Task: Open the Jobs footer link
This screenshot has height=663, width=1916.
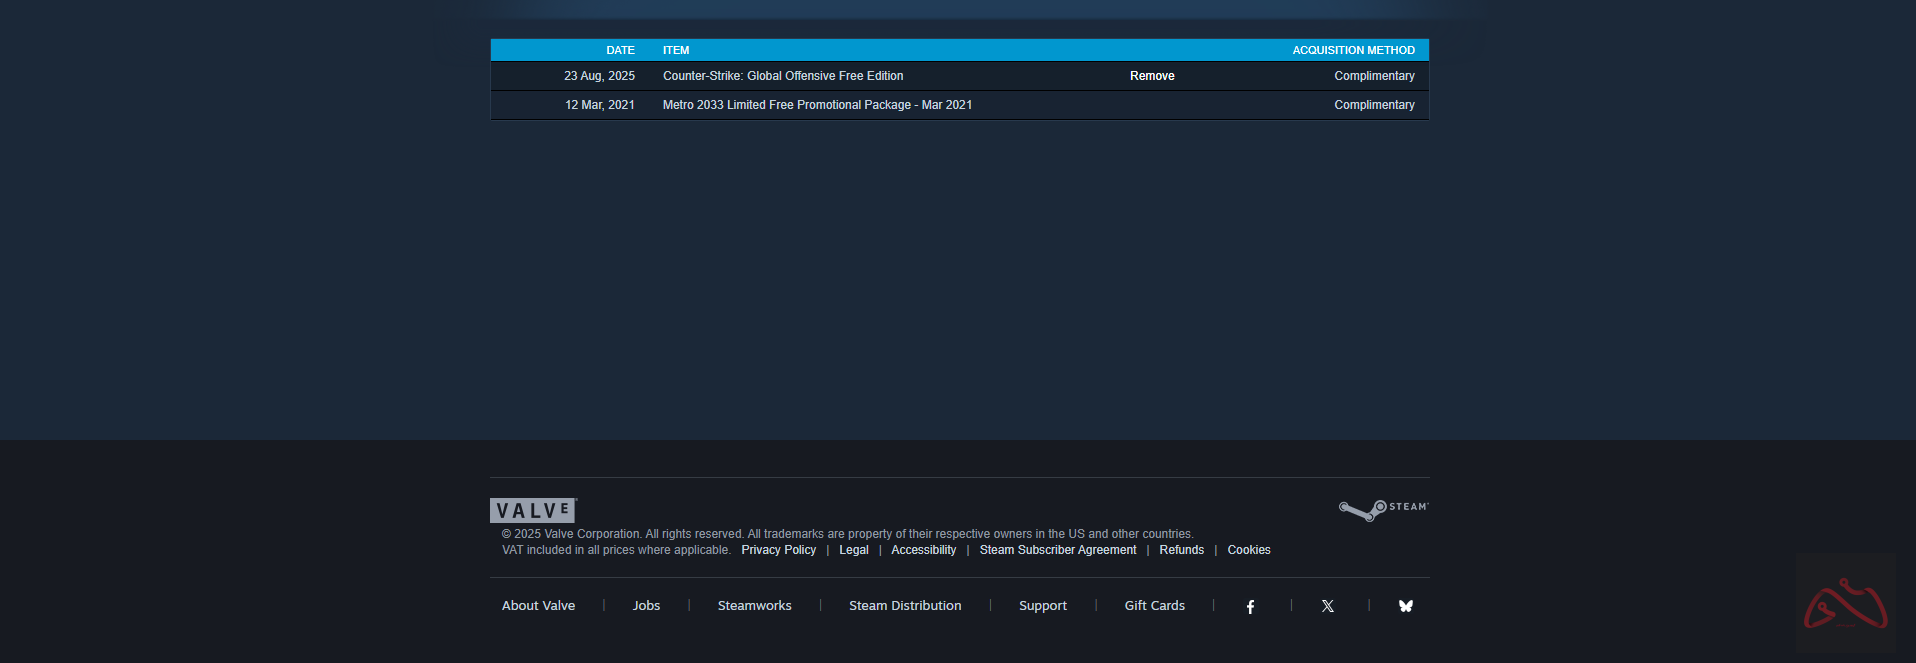Action: (x=646, y=606)
